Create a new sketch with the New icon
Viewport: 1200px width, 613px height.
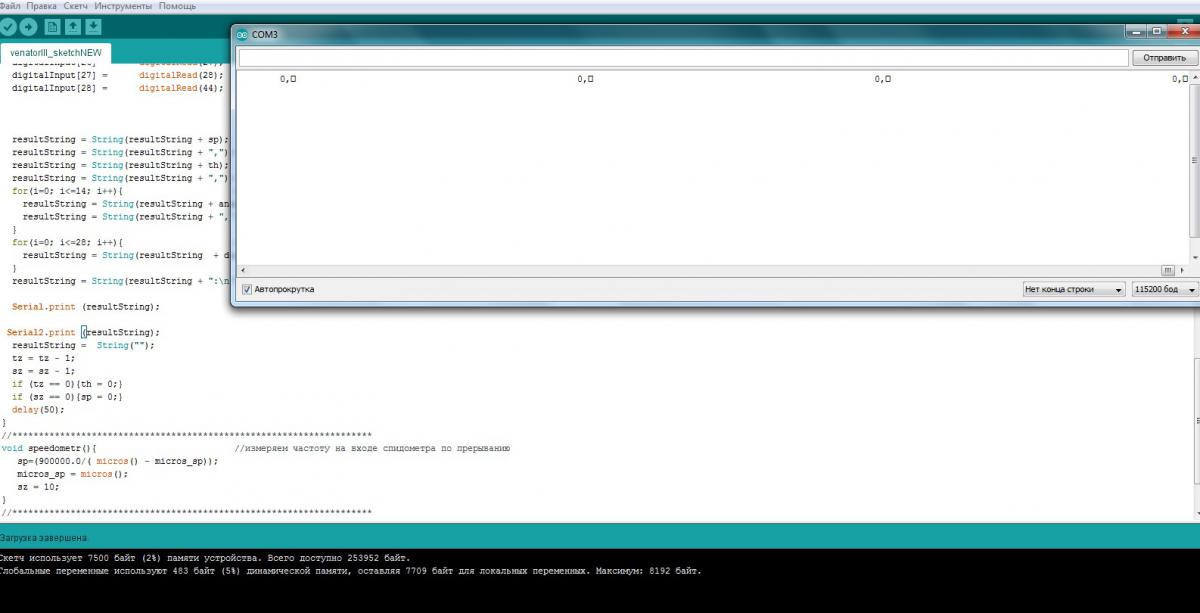pos(52,27)
